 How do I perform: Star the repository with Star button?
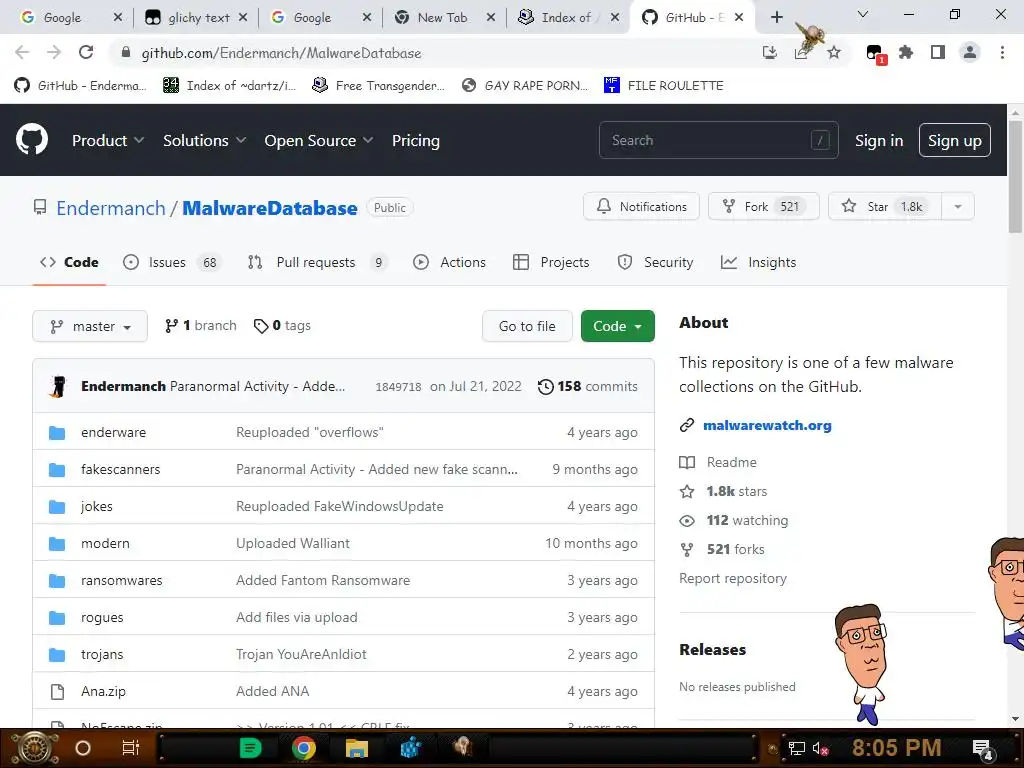(x=885, y=206)
